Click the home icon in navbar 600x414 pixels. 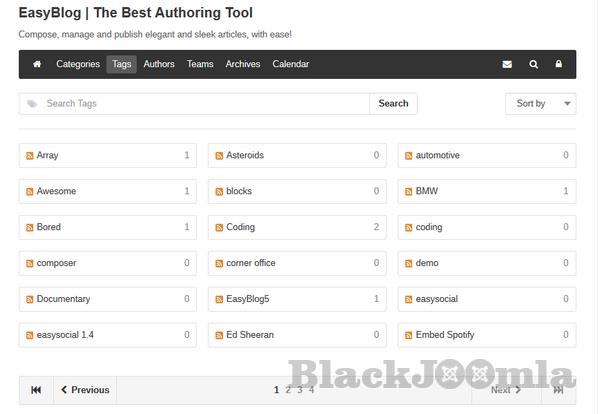pyautogui.click(x=37, y=64)
